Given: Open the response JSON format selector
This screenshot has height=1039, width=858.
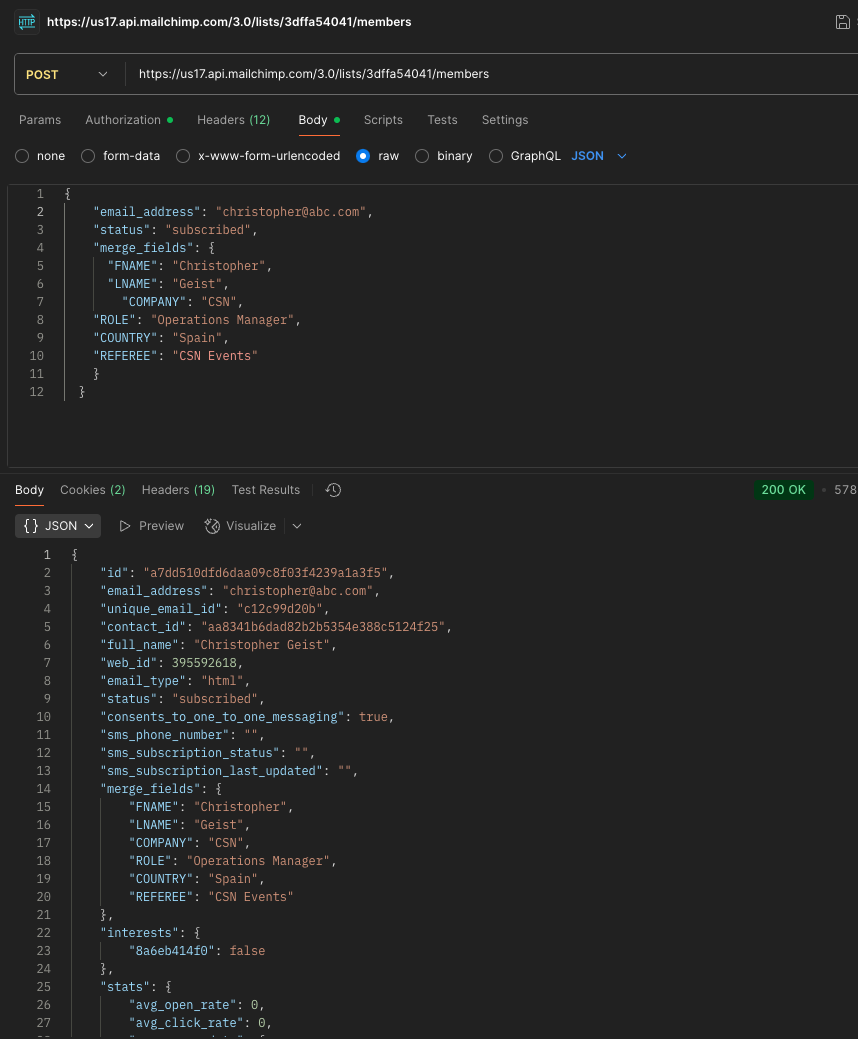Looking at the screenshot, I should click(x=58, y=526).
